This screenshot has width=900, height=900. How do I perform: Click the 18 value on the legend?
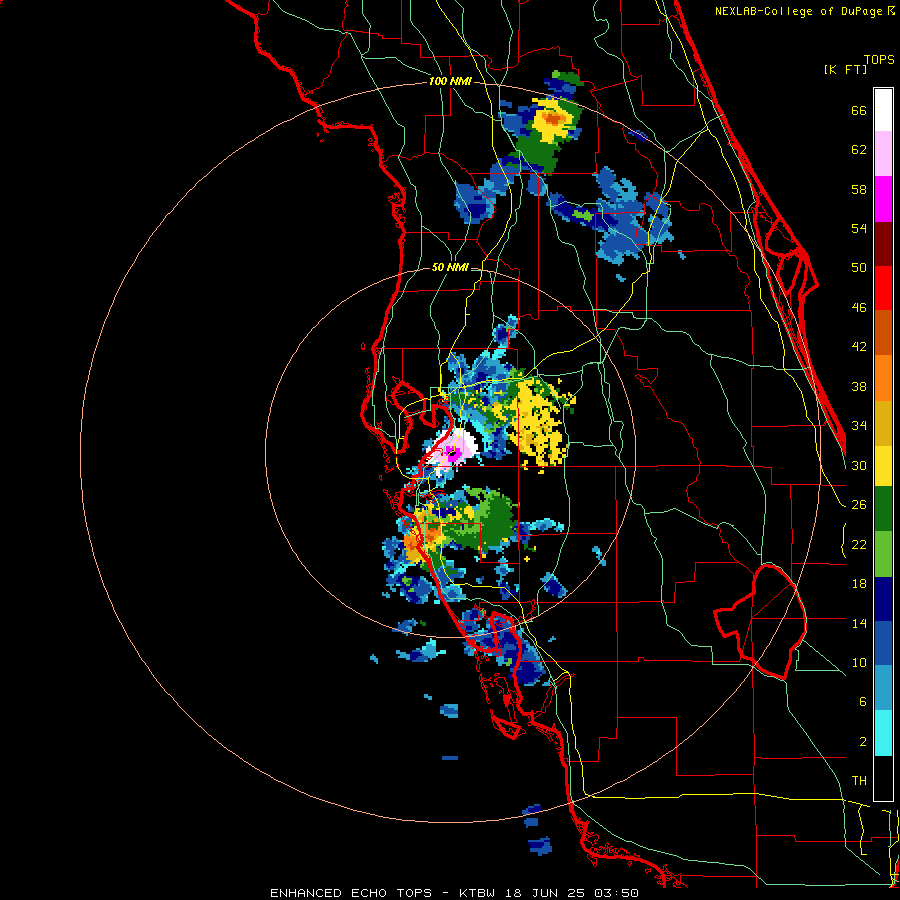click(x=859, y=584)
